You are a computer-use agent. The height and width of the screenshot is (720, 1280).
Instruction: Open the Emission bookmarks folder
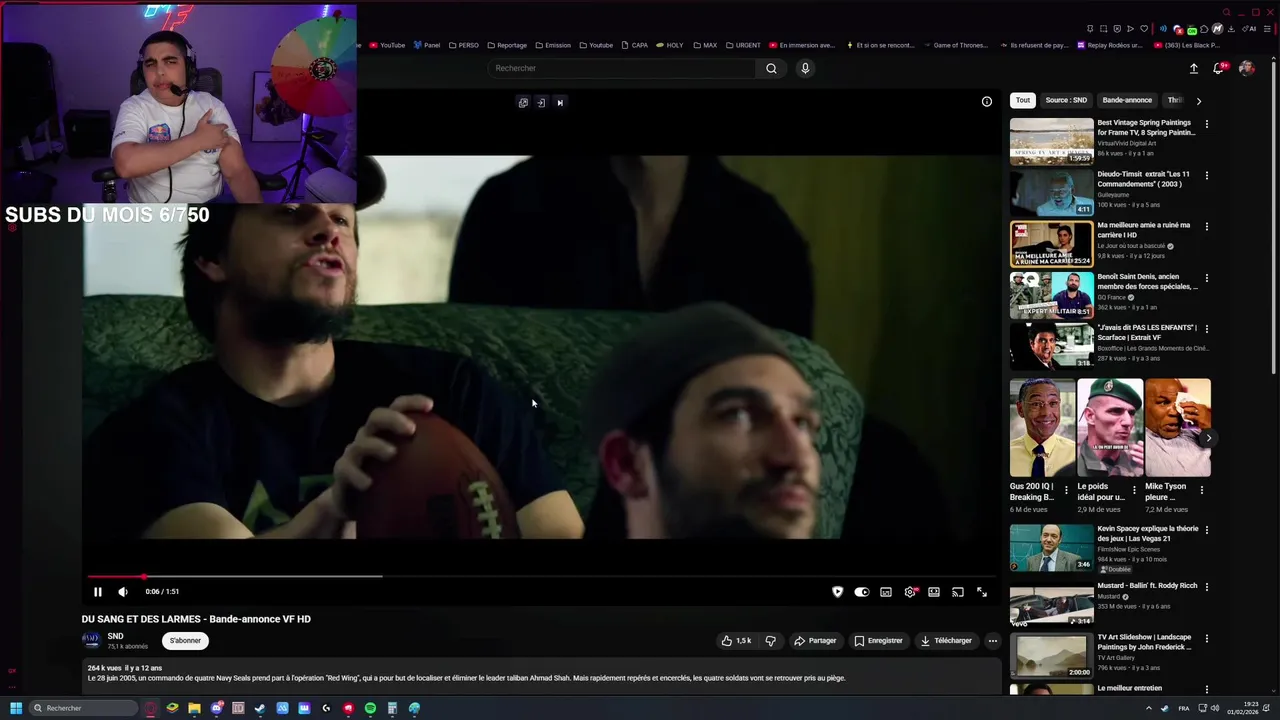(553, 45)
